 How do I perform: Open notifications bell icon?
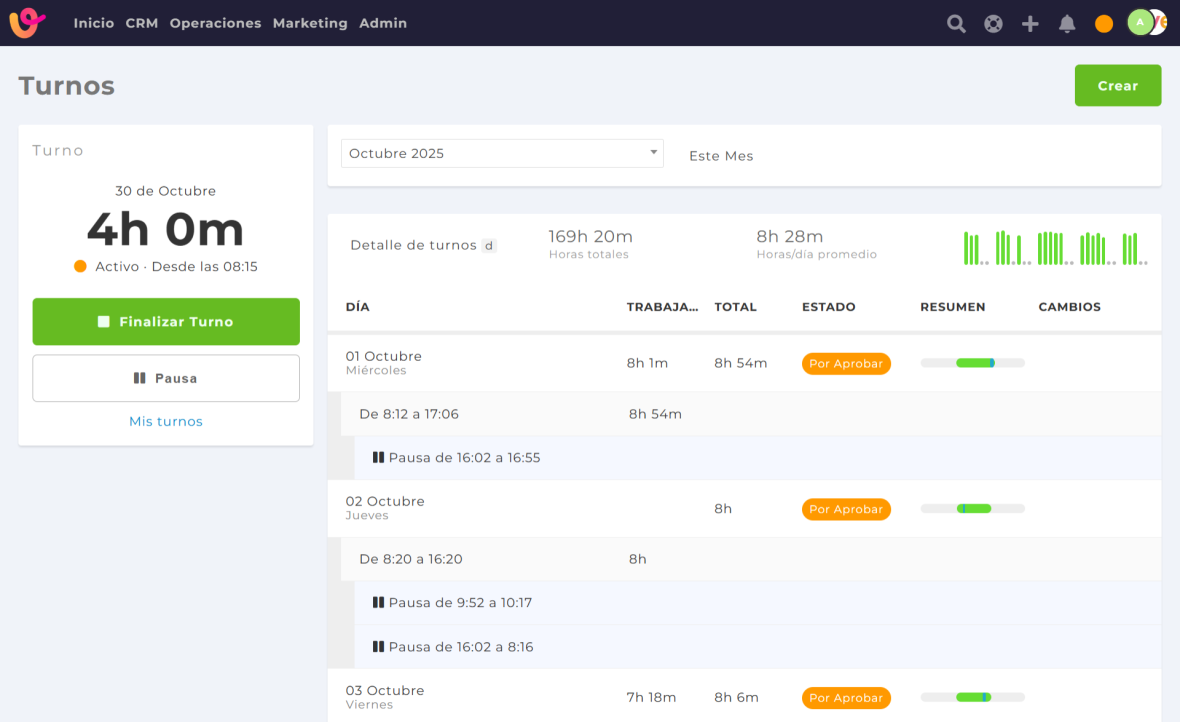[1067, 24]
